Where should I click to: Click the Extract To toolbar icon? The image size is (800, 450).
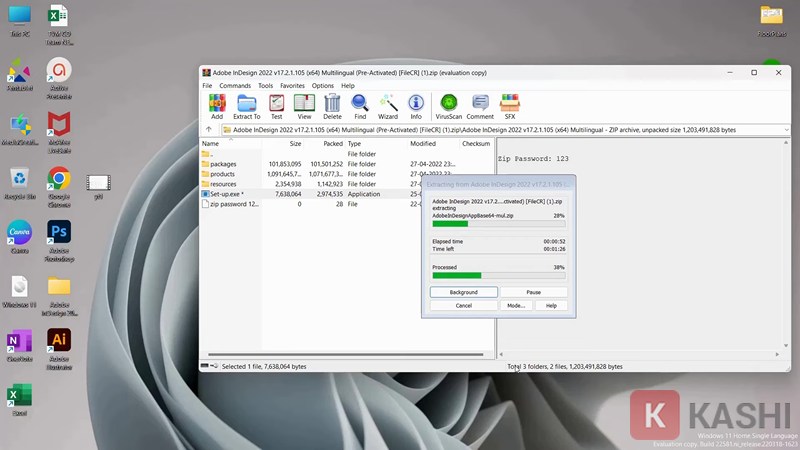tap(246, 107)
